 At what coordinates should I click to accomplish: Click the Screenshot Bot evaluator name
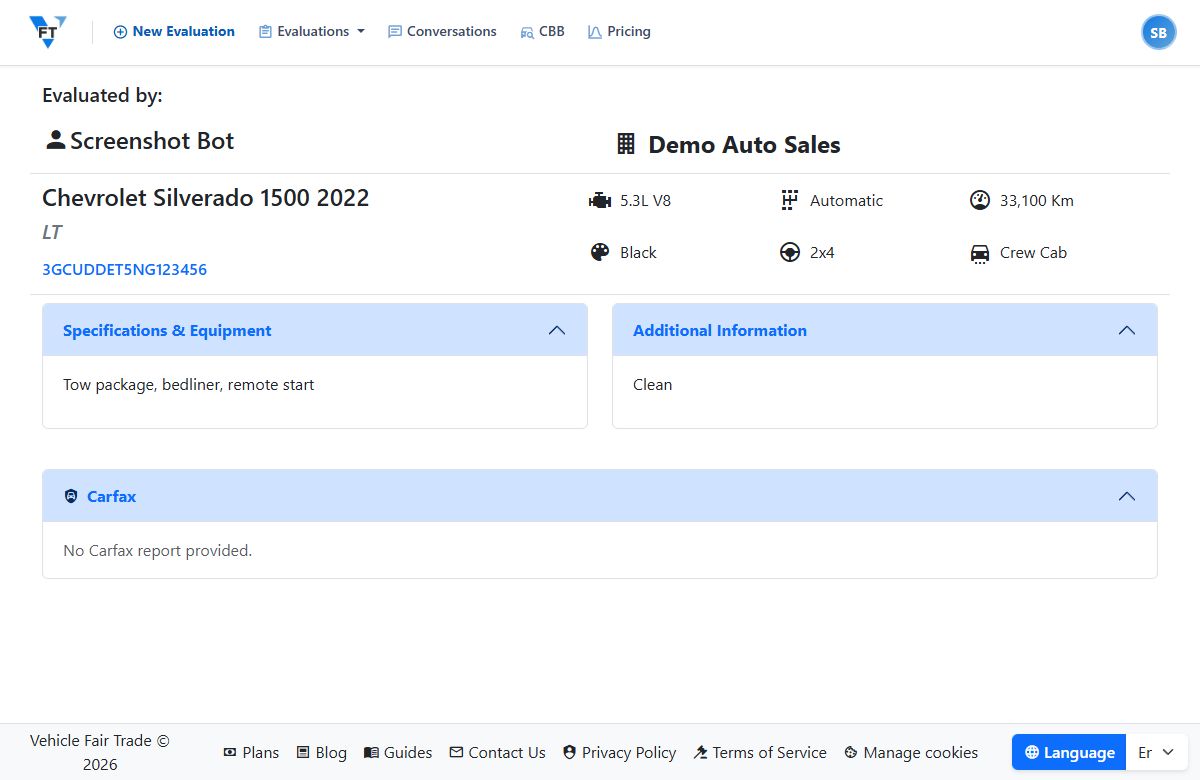coord(152,141)
